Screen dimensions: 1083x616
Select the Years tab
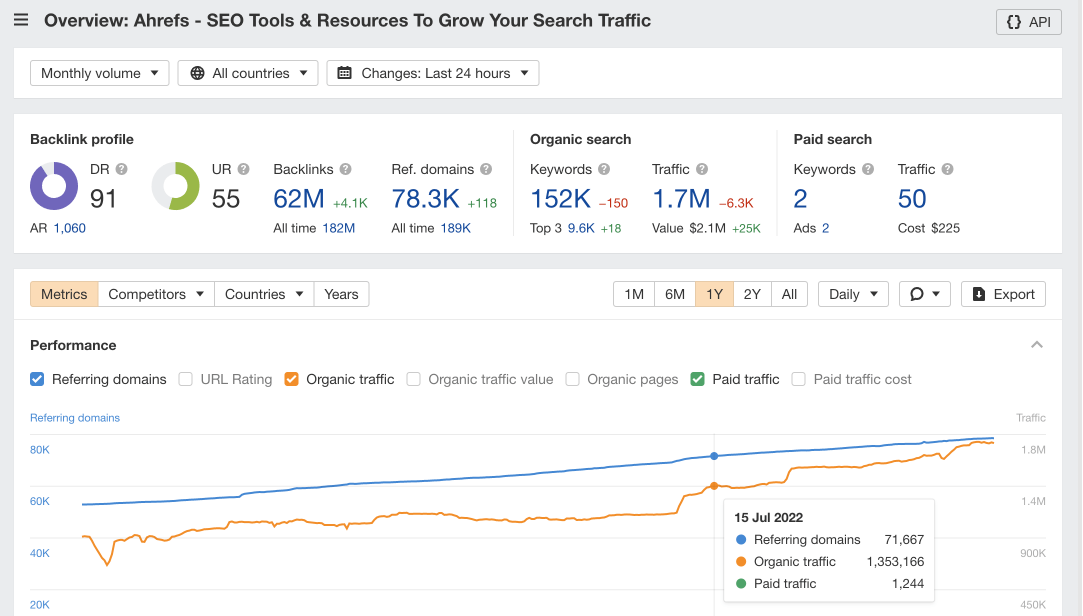pyautogui.click(x=341, y=294)
